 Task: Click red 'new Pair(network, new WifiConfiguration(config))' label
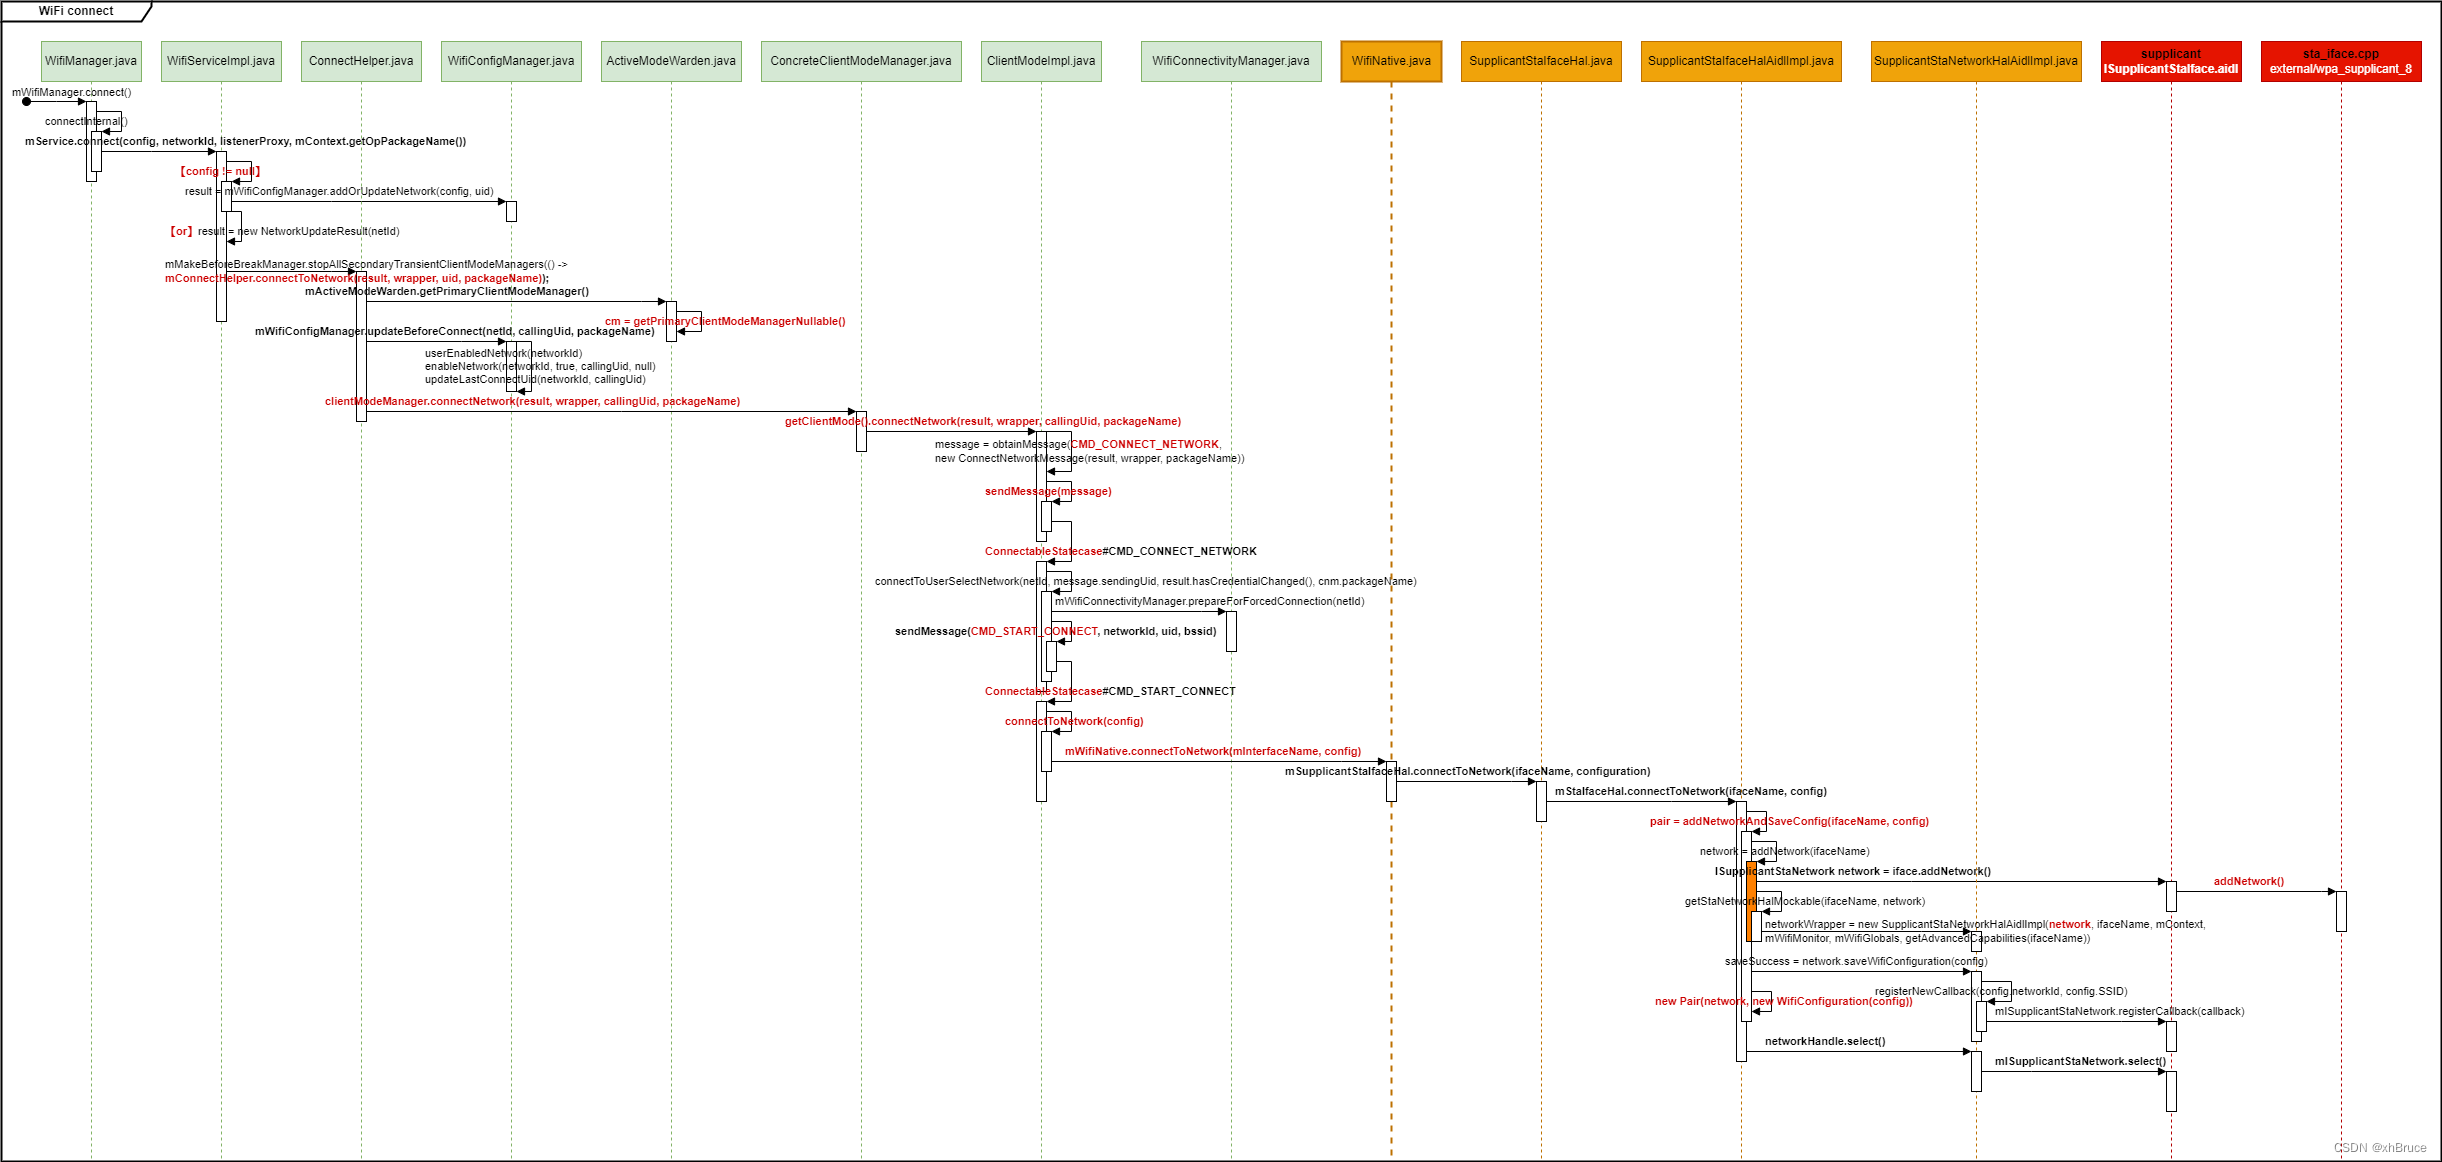tap(1784, 1001)
